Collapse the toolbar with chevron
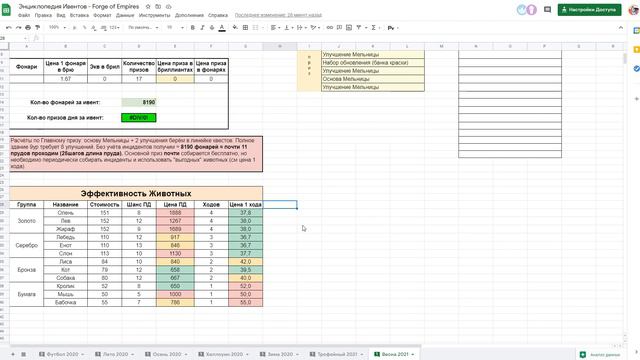640x360 pixels. [621, 28]
